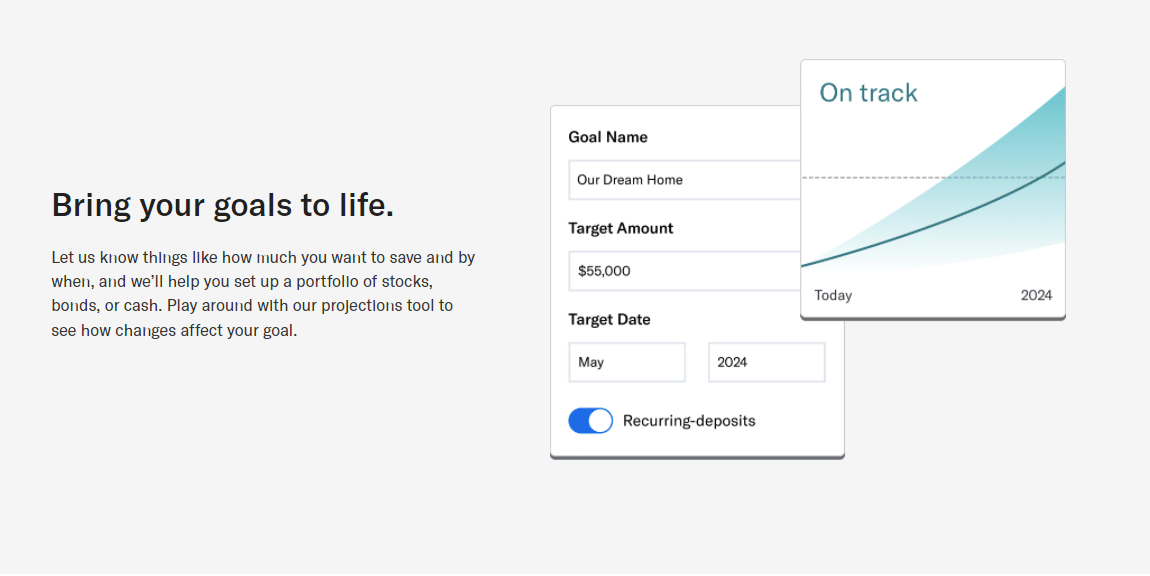Click the white knob of the toggle
This screenshot has height=576, width=1150.
(x=600, y=421)
